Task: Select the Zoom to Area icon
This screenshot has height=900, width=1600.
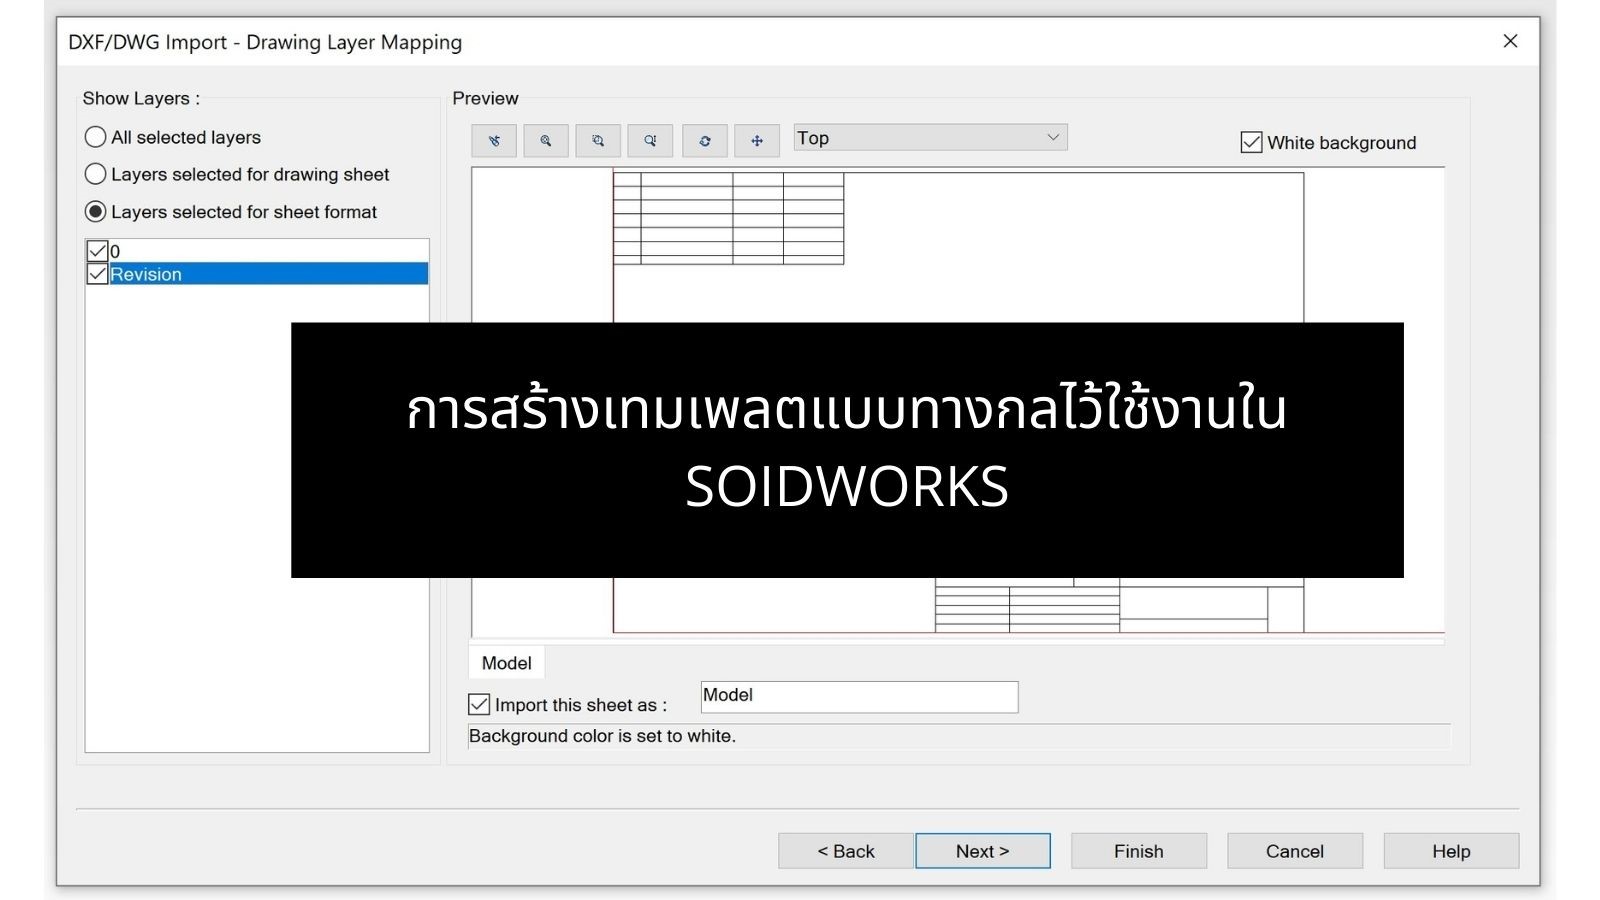Action: [x=598, y=141]
